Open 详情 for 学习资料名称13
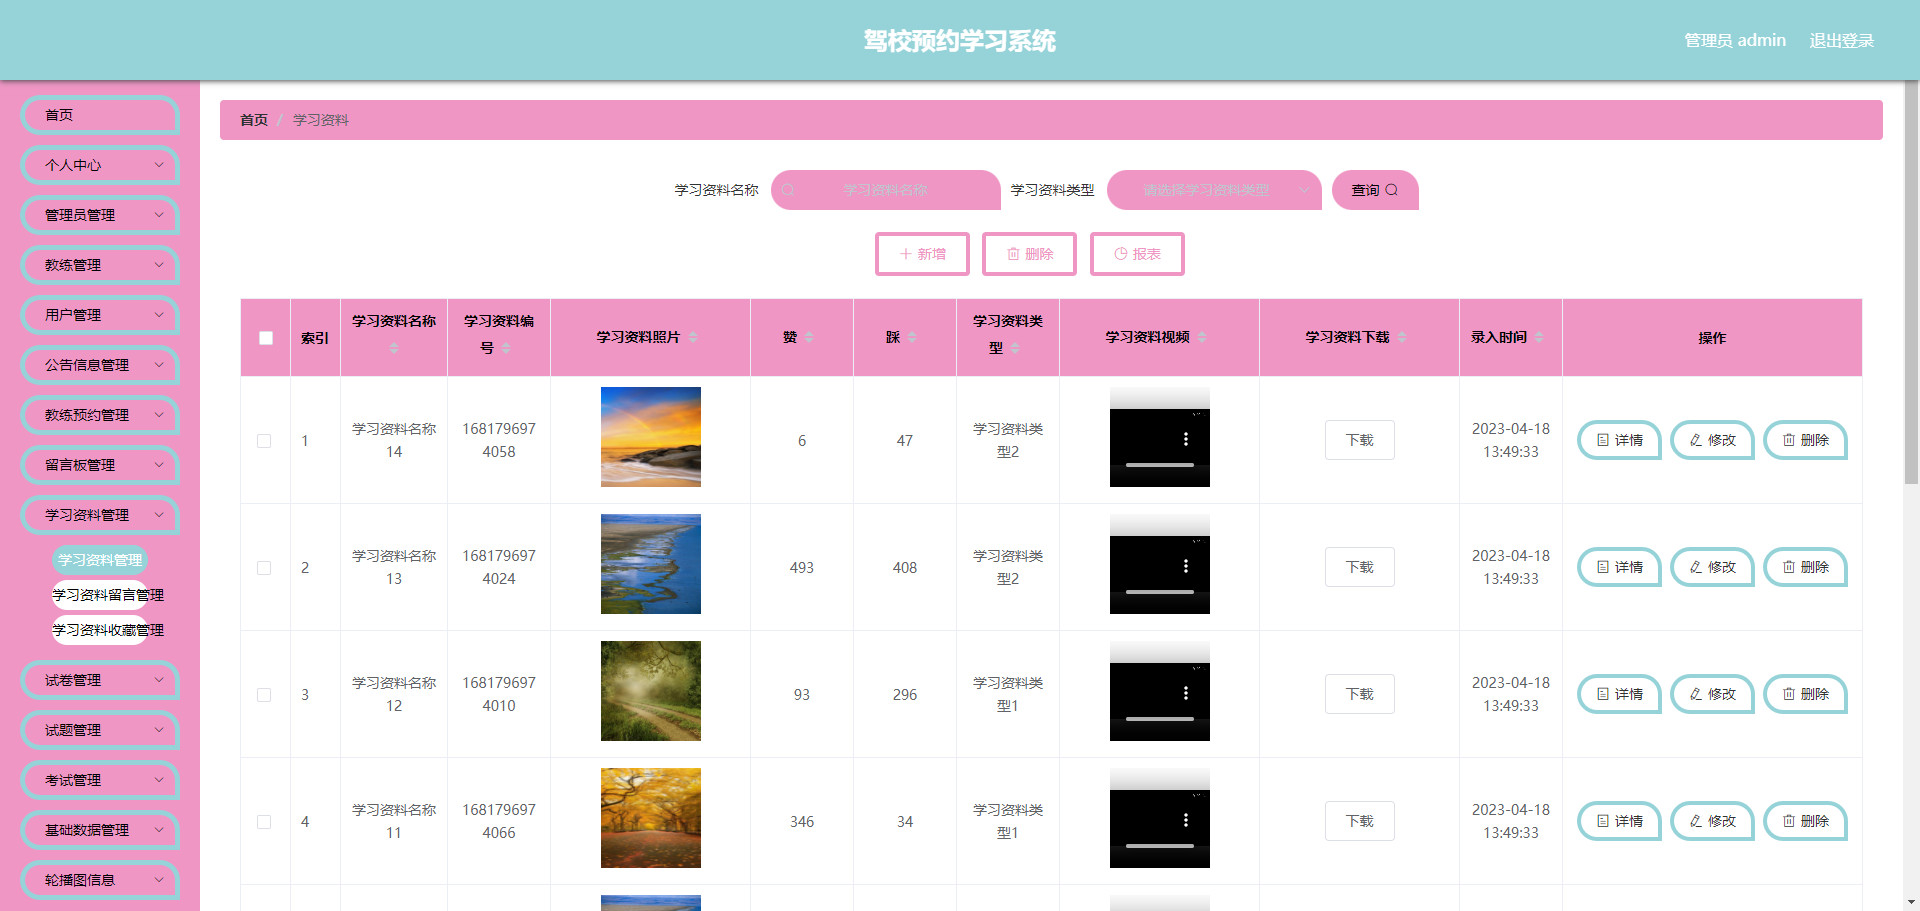 pyautogui.click(x=1619, y=567)
